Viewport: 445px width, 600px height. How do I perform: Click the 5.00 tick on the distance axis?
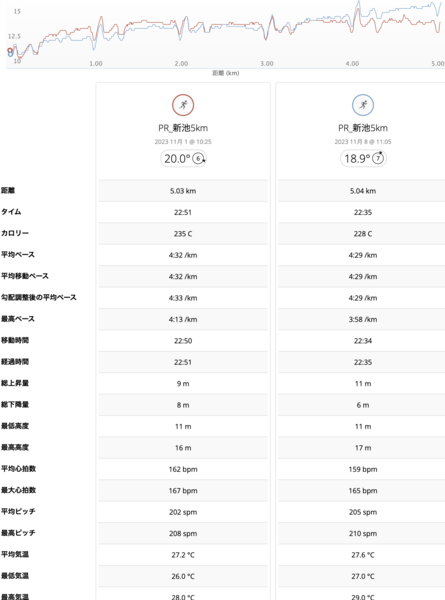point(438,64)
